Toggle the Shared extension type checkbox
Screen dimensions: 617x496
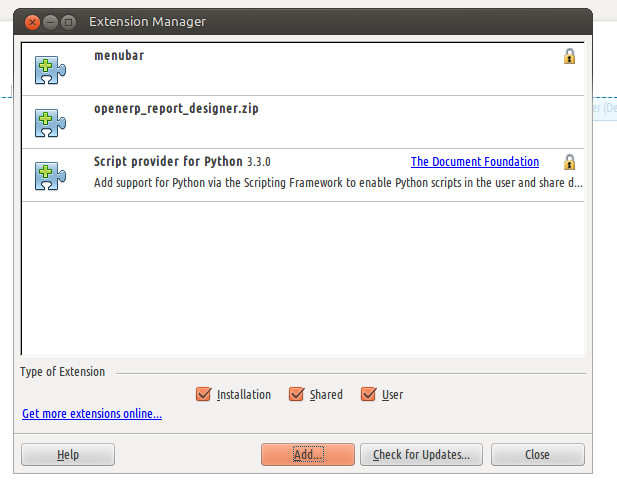(296, 394)
